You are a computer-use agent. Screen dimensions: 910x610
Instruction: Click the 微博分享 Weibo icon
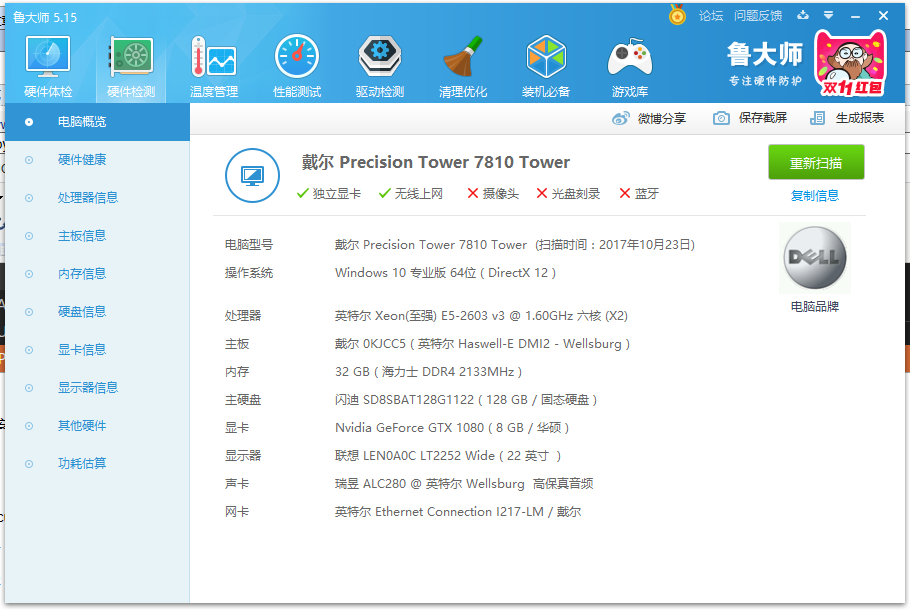click(620, 118)
